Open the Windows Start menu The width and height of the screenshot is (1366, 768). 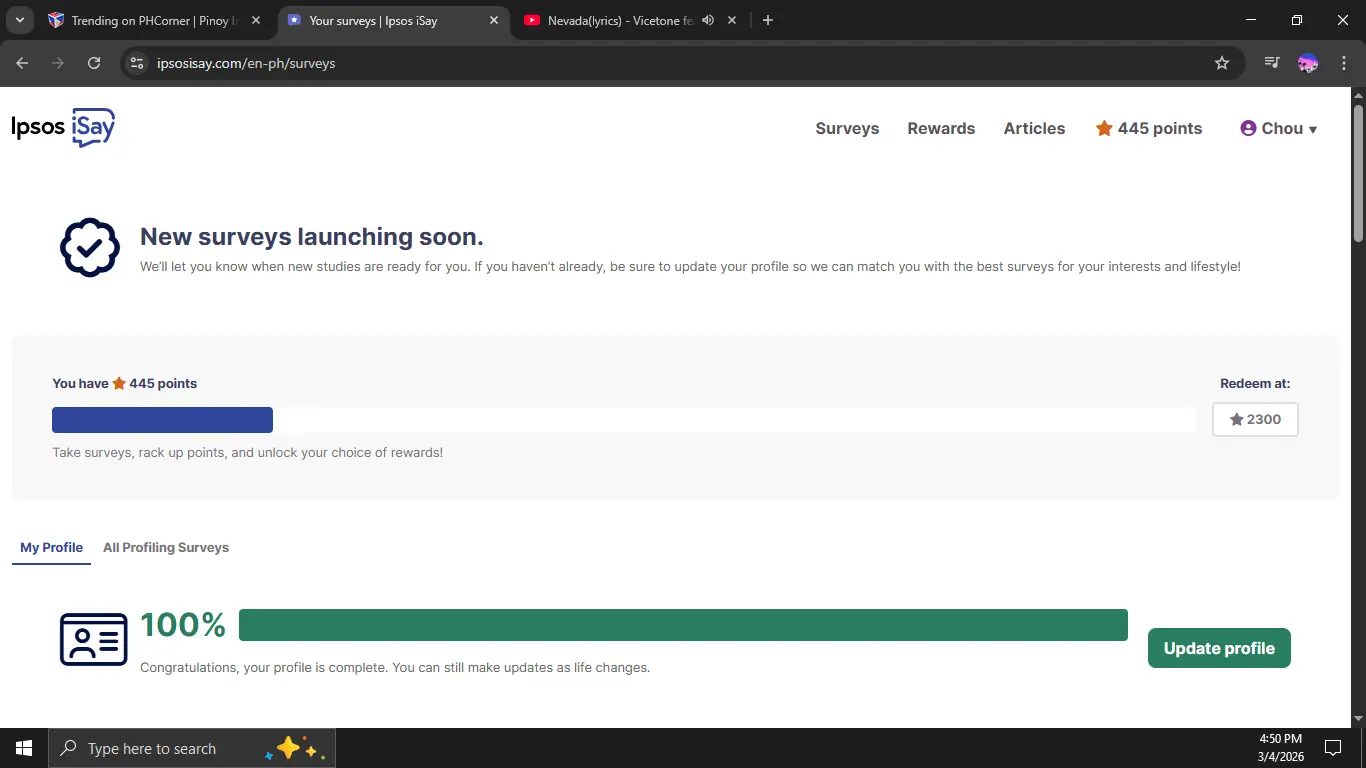pyautogui.click(x=24, y=748)
